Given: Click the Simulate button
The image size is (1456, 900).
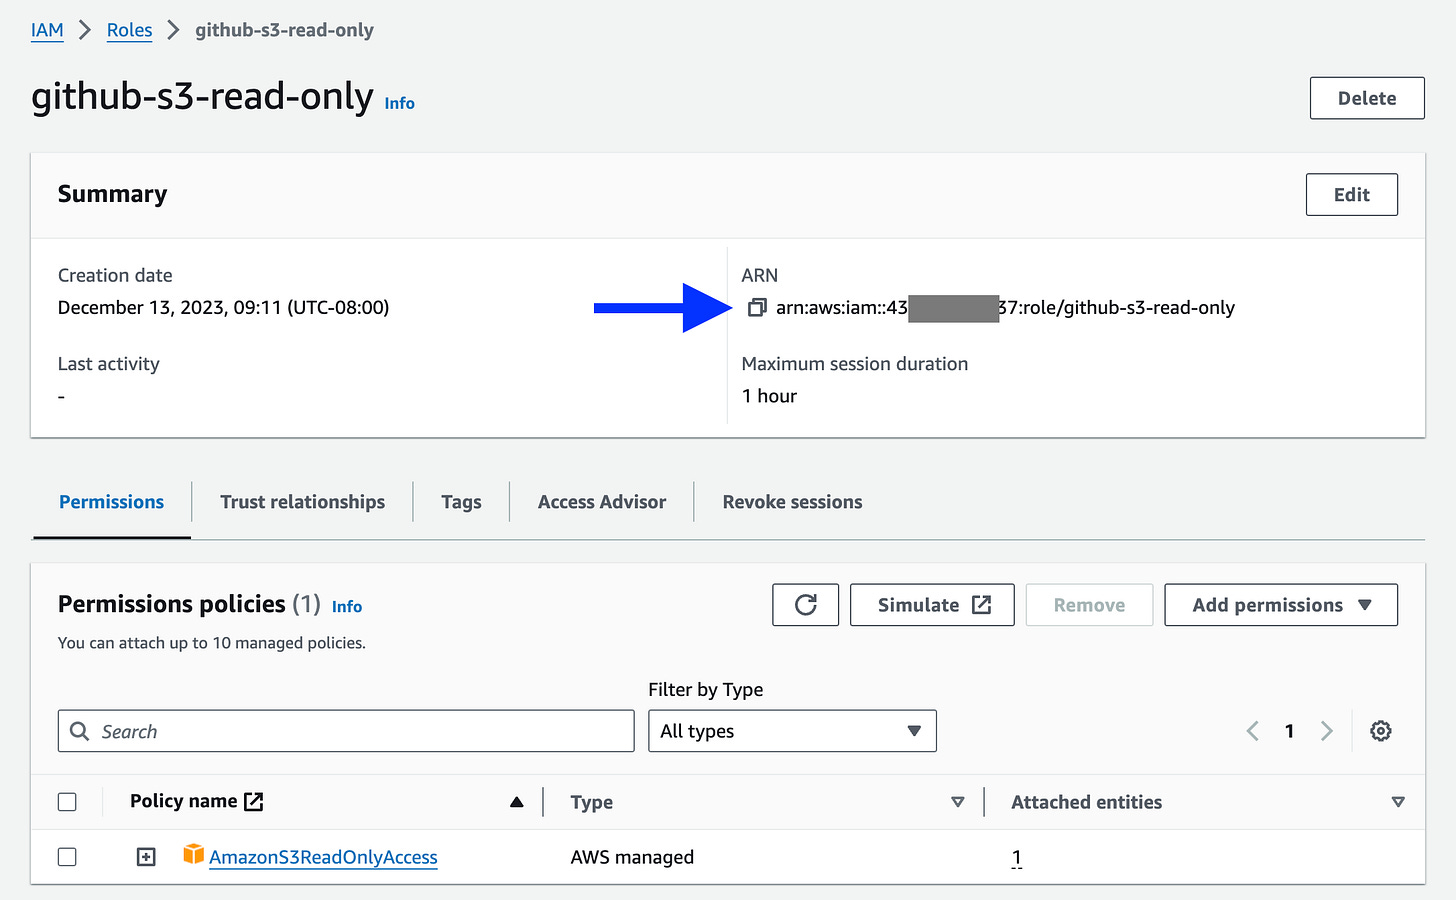Looking at the screenshot, I should pos(932,605).
